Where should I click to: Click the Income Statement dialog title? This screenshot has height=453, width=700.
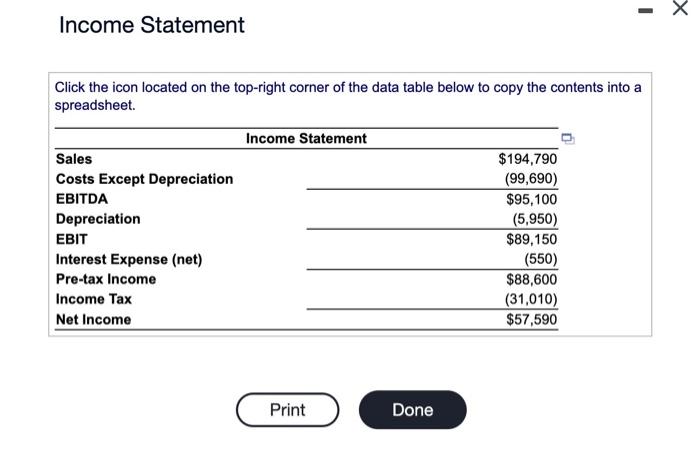[152, 25]
